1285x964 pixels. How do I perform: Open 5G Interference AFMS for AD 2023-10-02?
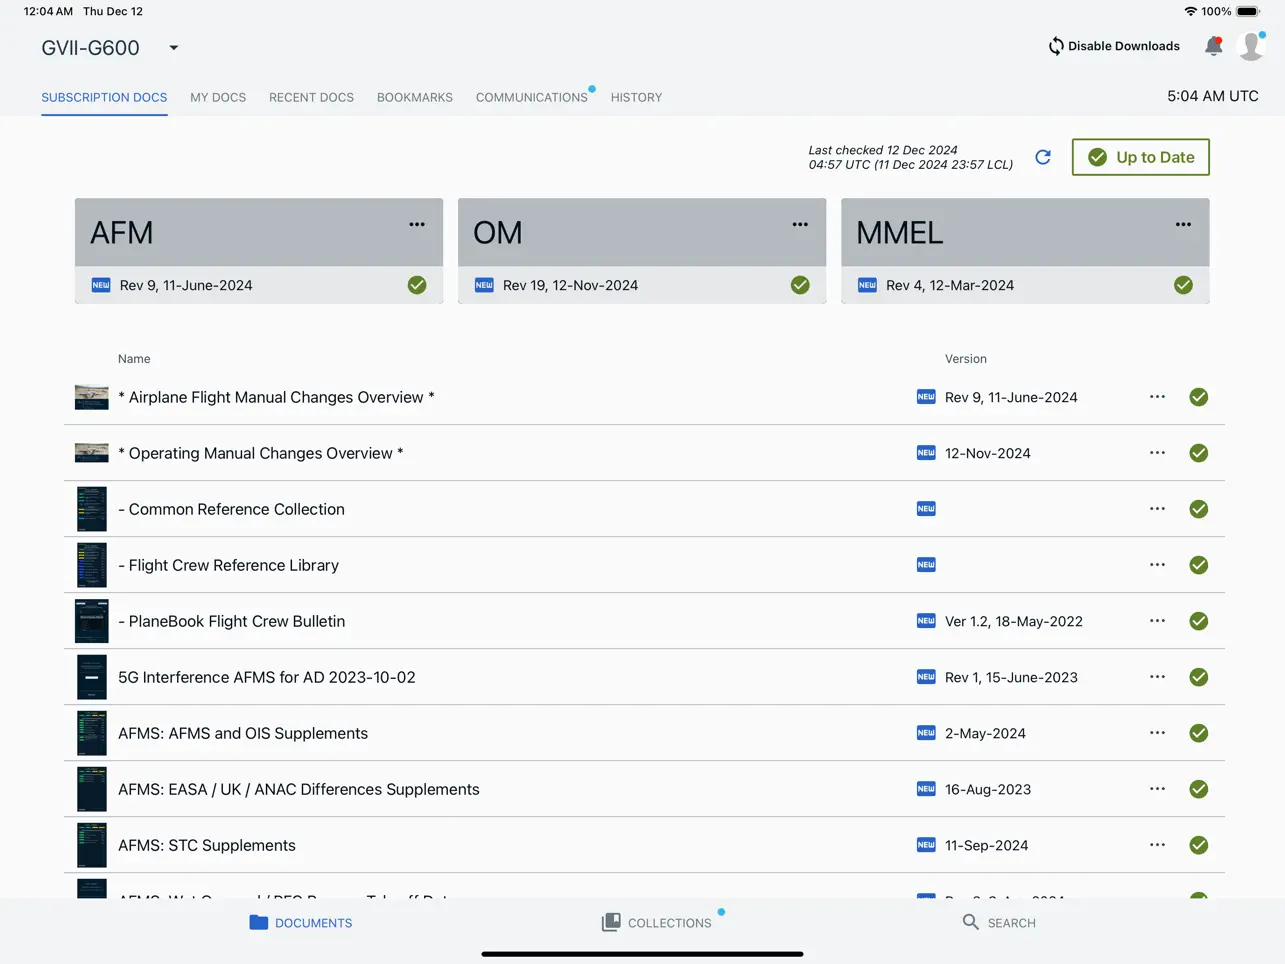(267, 677)
